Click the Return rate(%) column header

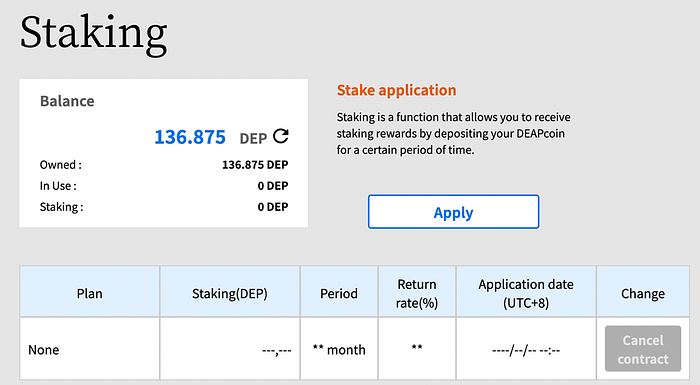417,292
